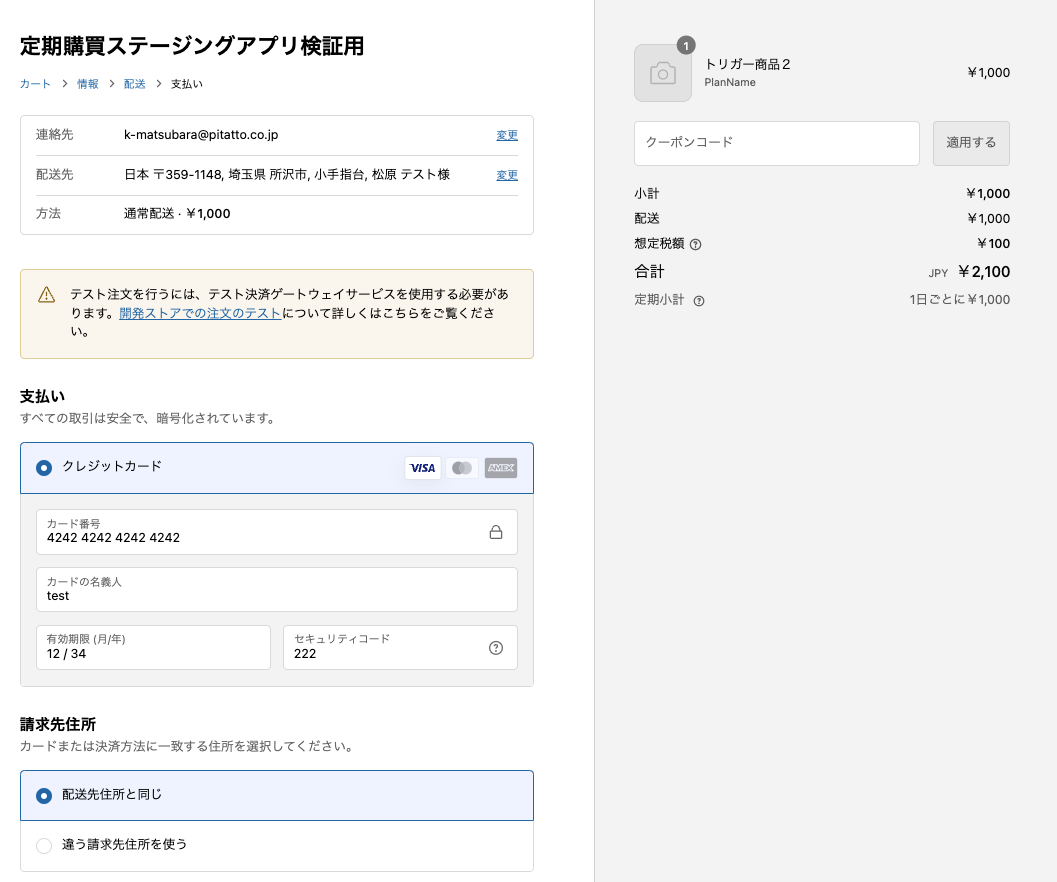This screenshot has height=882, width=1057.
Task: Select 配送先住所と同じ billing address option
Action: (x=44, y=796)
